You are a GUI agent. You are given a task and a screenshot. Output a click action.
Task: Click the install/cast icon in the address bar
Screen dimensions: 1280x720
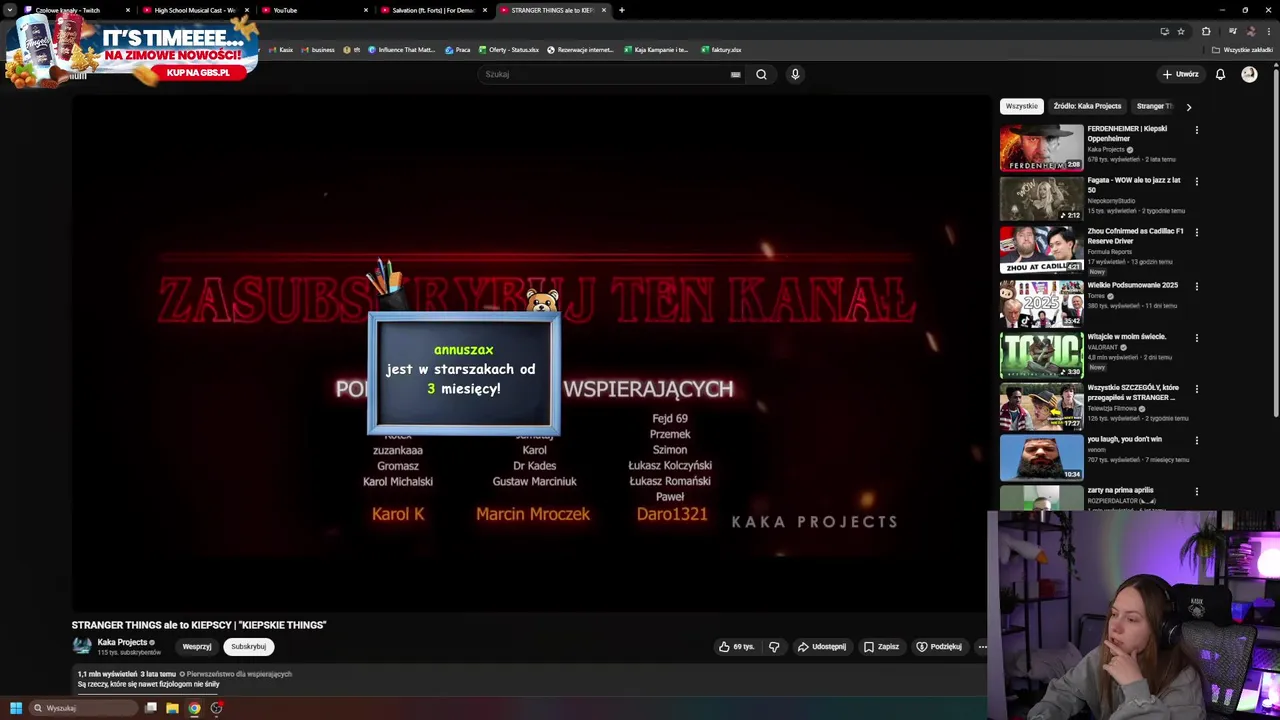coord(1164,31)
